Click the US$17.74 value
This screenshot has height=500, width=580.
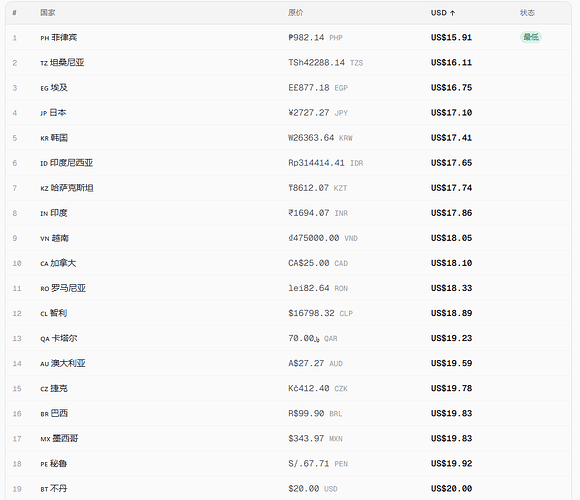tap(451, 188)
